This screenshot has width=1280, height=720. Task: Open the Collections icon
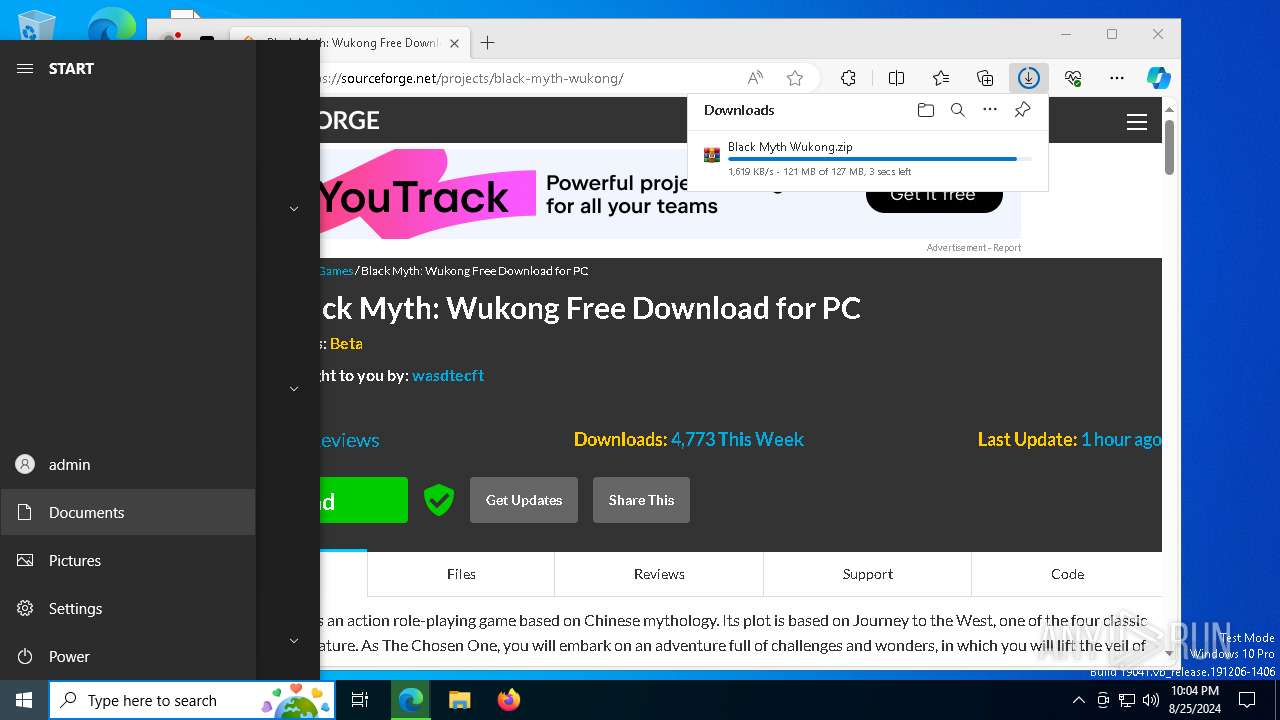tap(985, 78)
